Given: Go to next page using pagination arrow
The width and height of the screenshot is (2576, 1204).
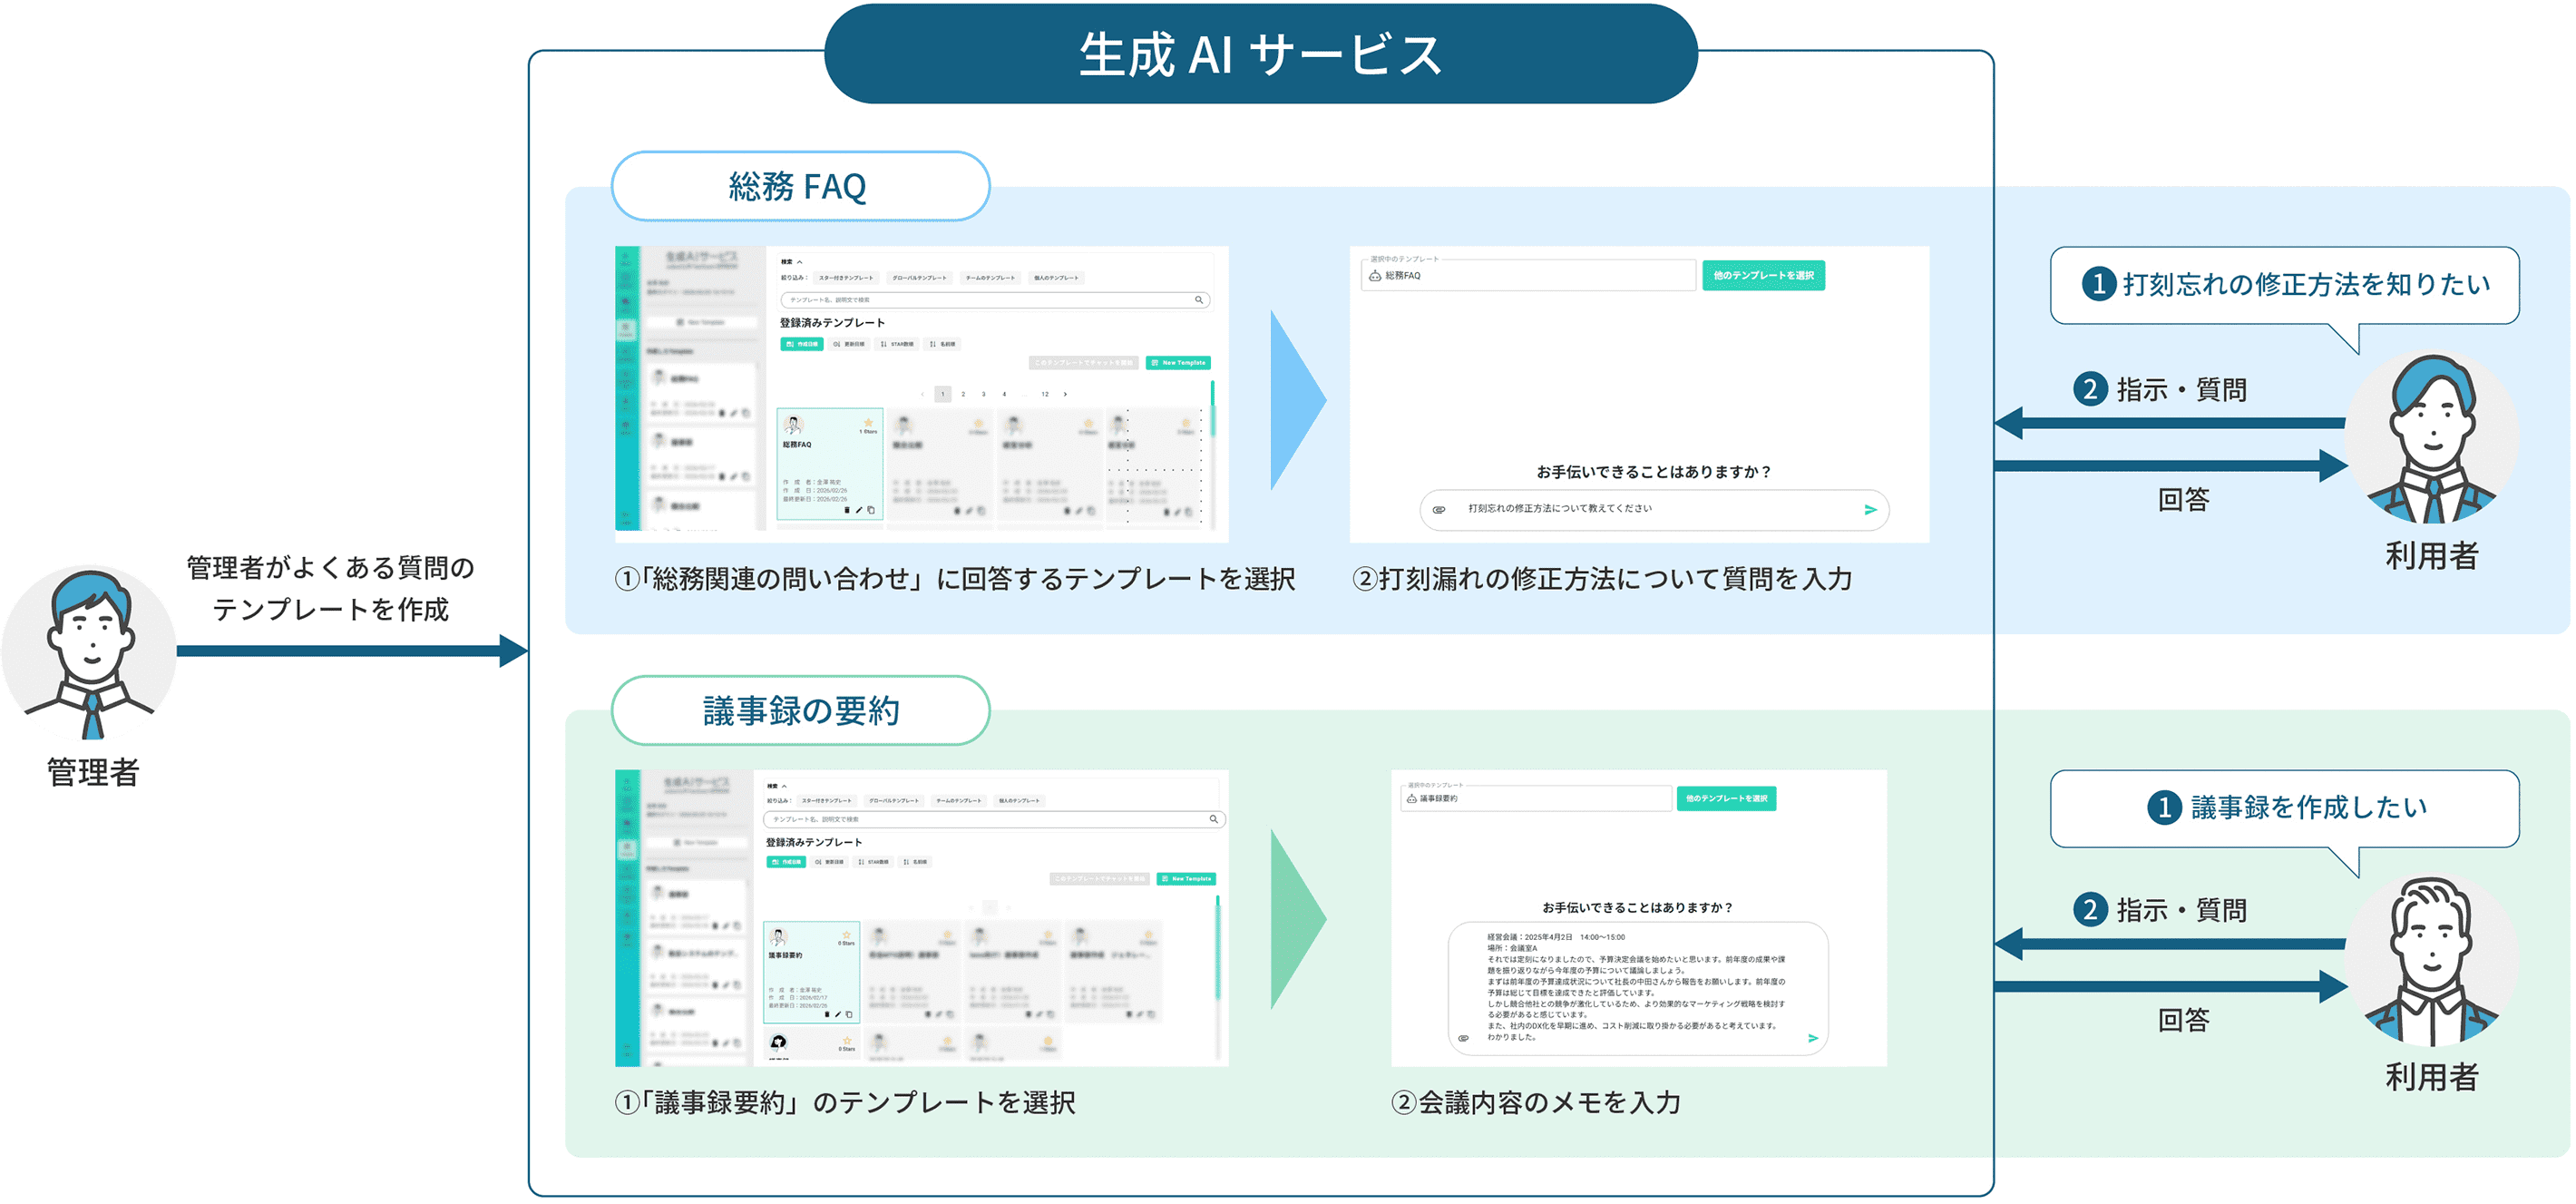Looking at the screenshot, I should click(x=1065, y=394).
